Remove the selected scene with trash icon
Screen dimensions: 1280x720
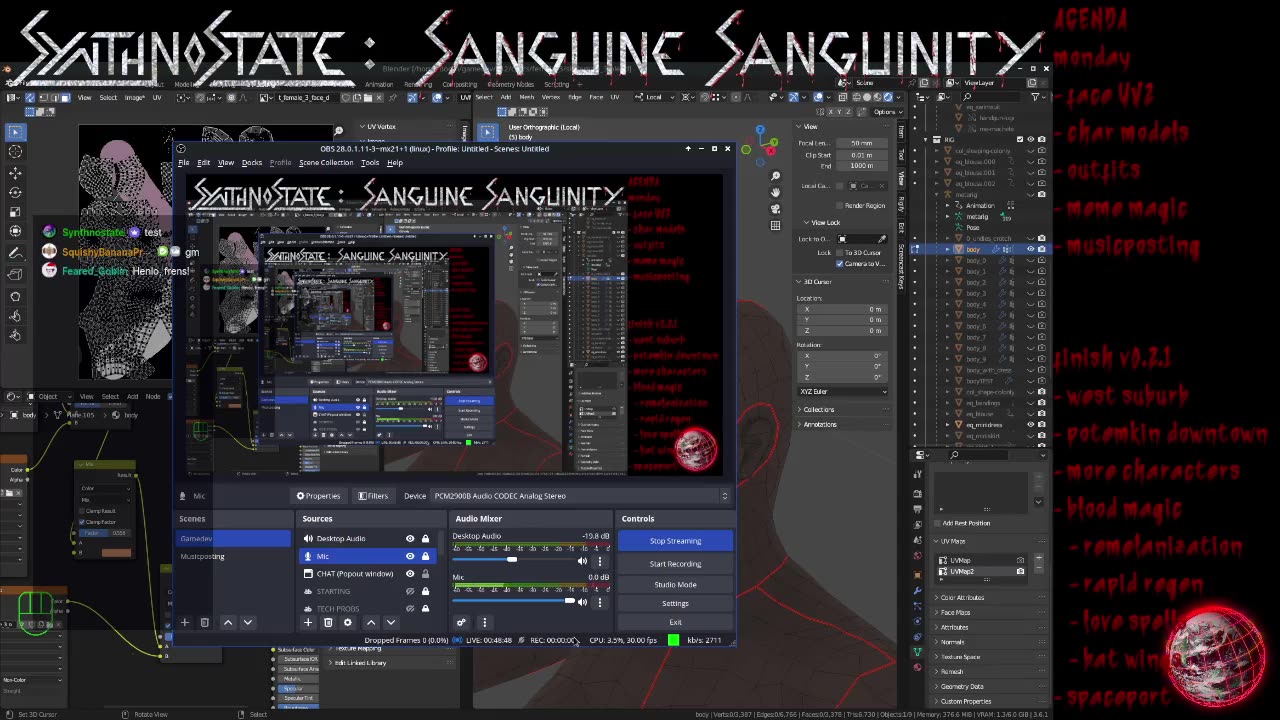(204, 622)
